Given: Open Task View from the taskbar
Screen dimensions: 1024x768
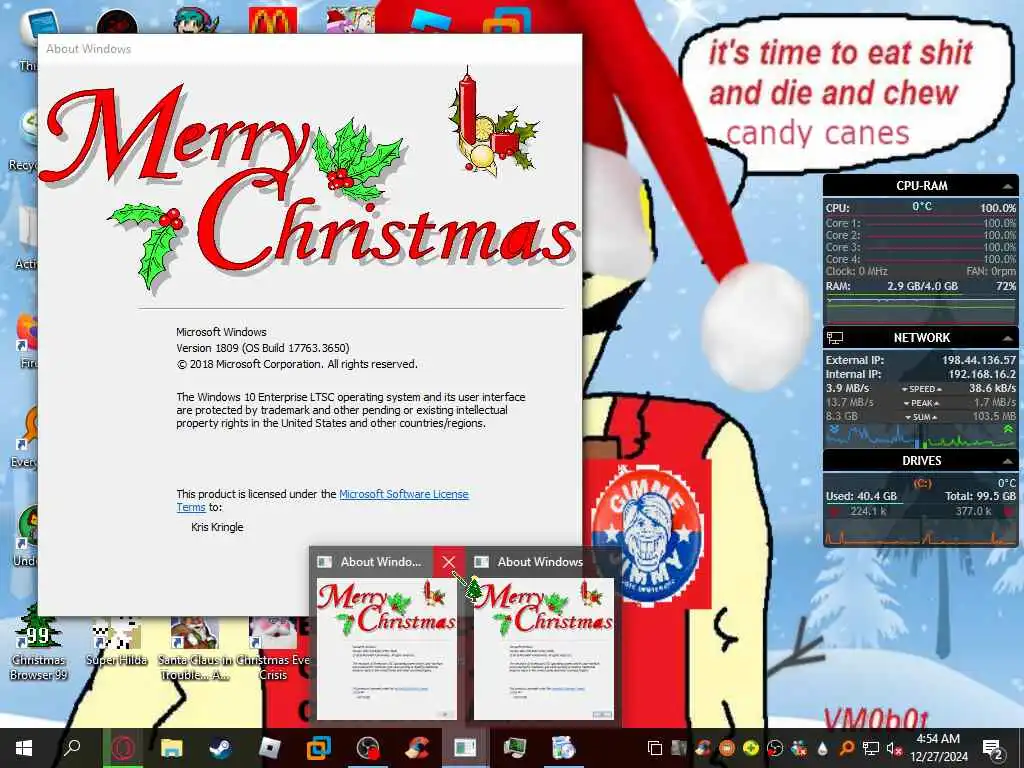Looking at the screenshot, I should 654,748.
